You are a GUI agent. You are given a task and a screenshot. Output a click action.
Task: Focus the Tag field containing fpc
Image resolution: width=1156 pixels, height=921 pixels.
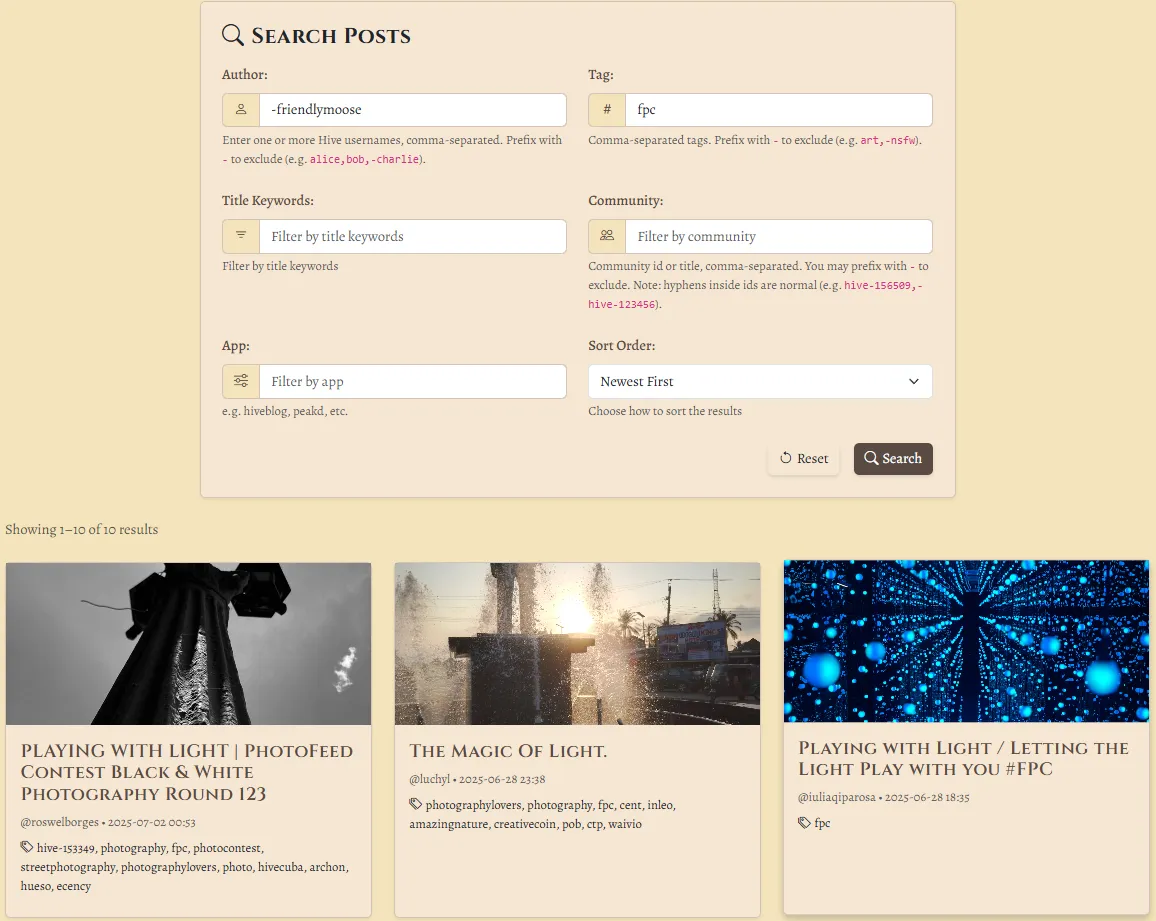779,110
